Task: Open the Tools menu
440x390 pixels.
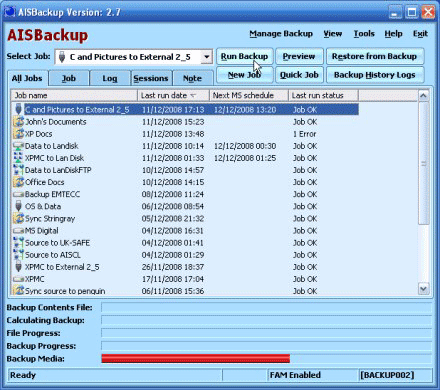Action: coord(364,34)
